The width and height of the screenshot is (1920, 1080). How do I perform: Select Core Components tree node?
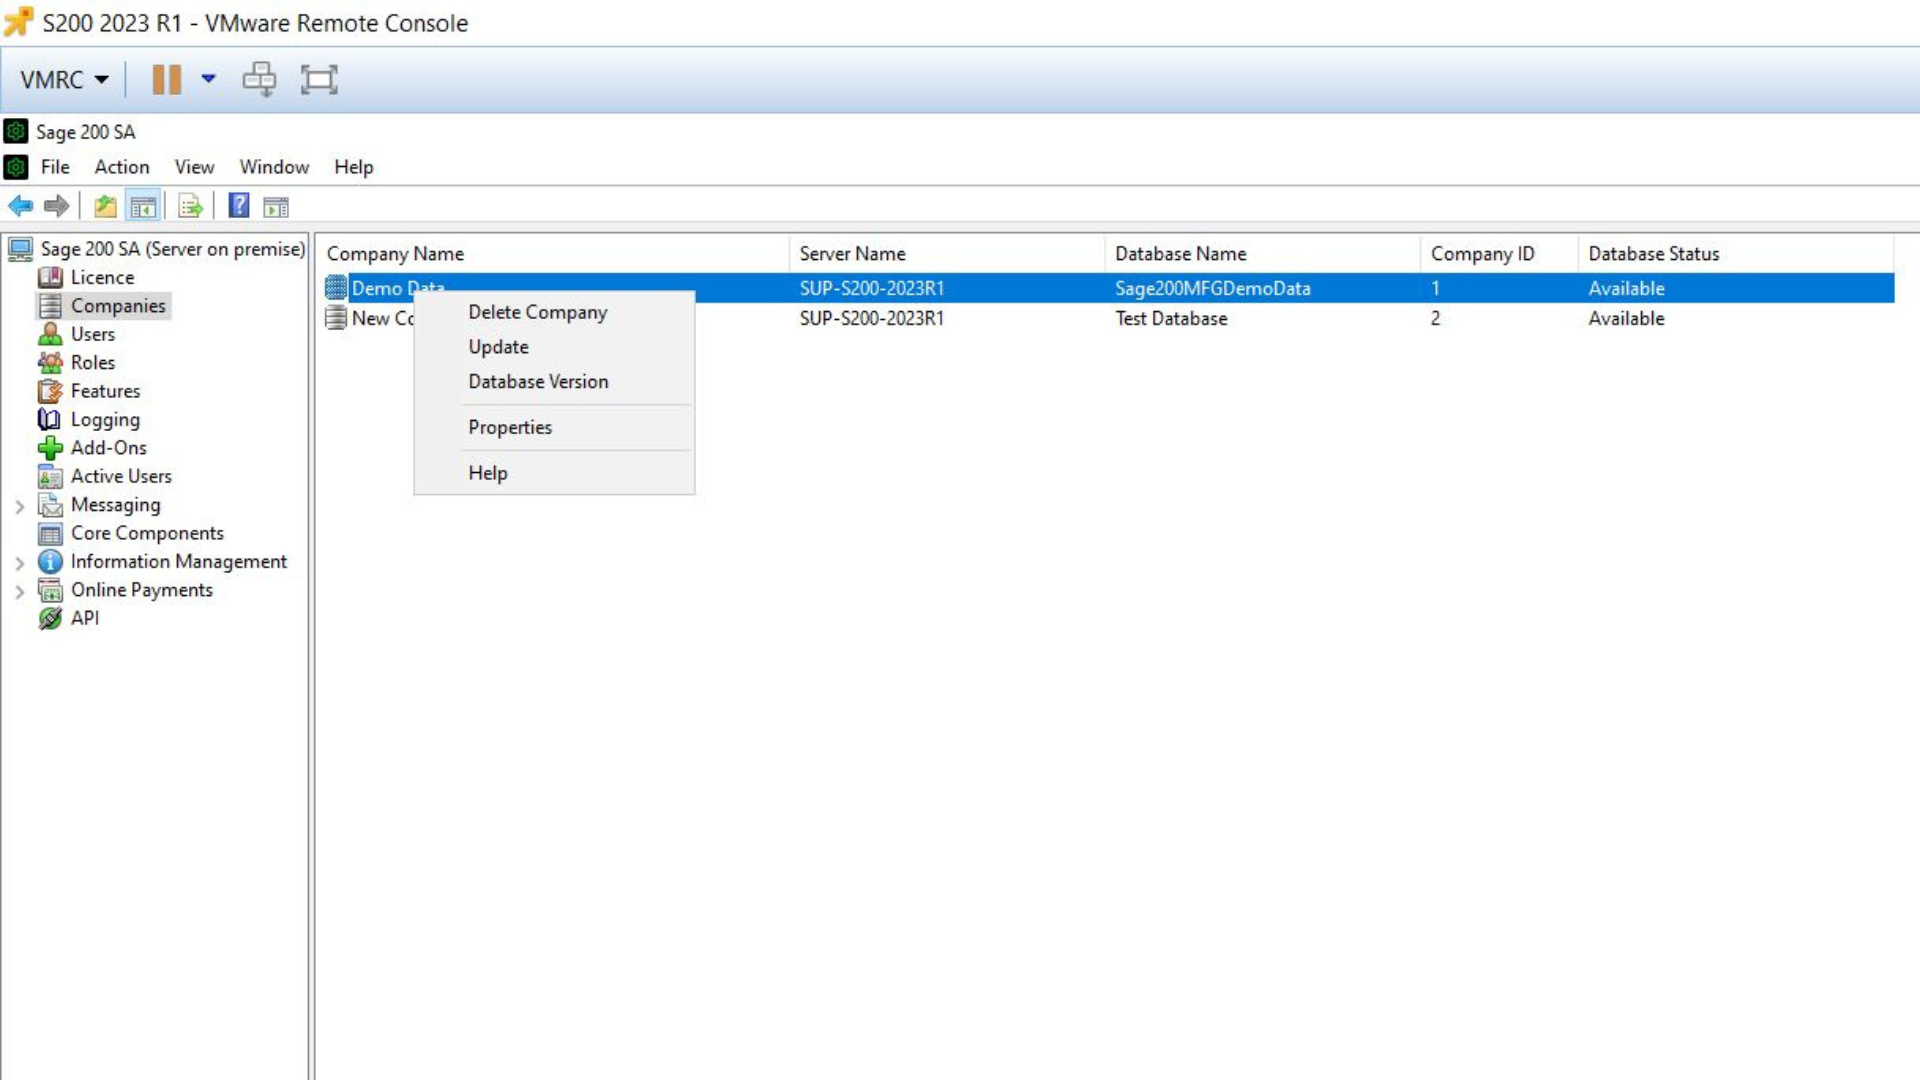pyautogui.click(x=147, y=533)
